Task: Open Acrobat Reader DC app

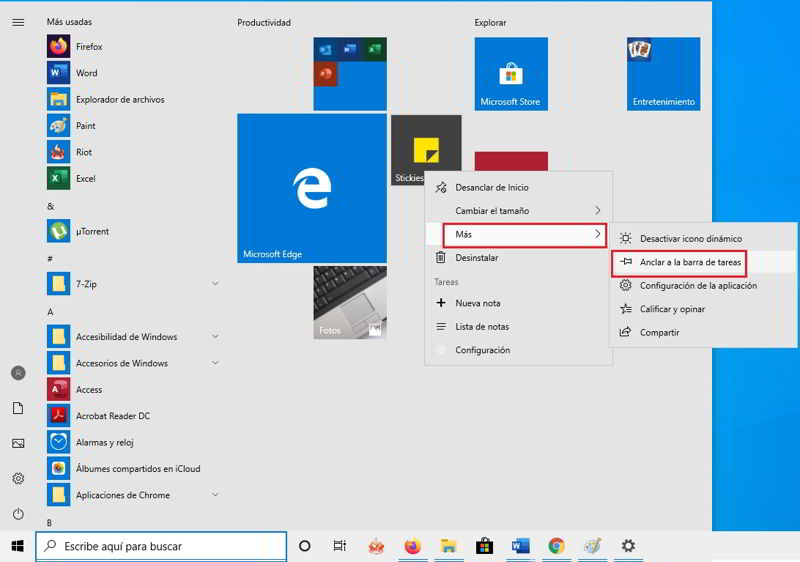Action: point(112,416)
